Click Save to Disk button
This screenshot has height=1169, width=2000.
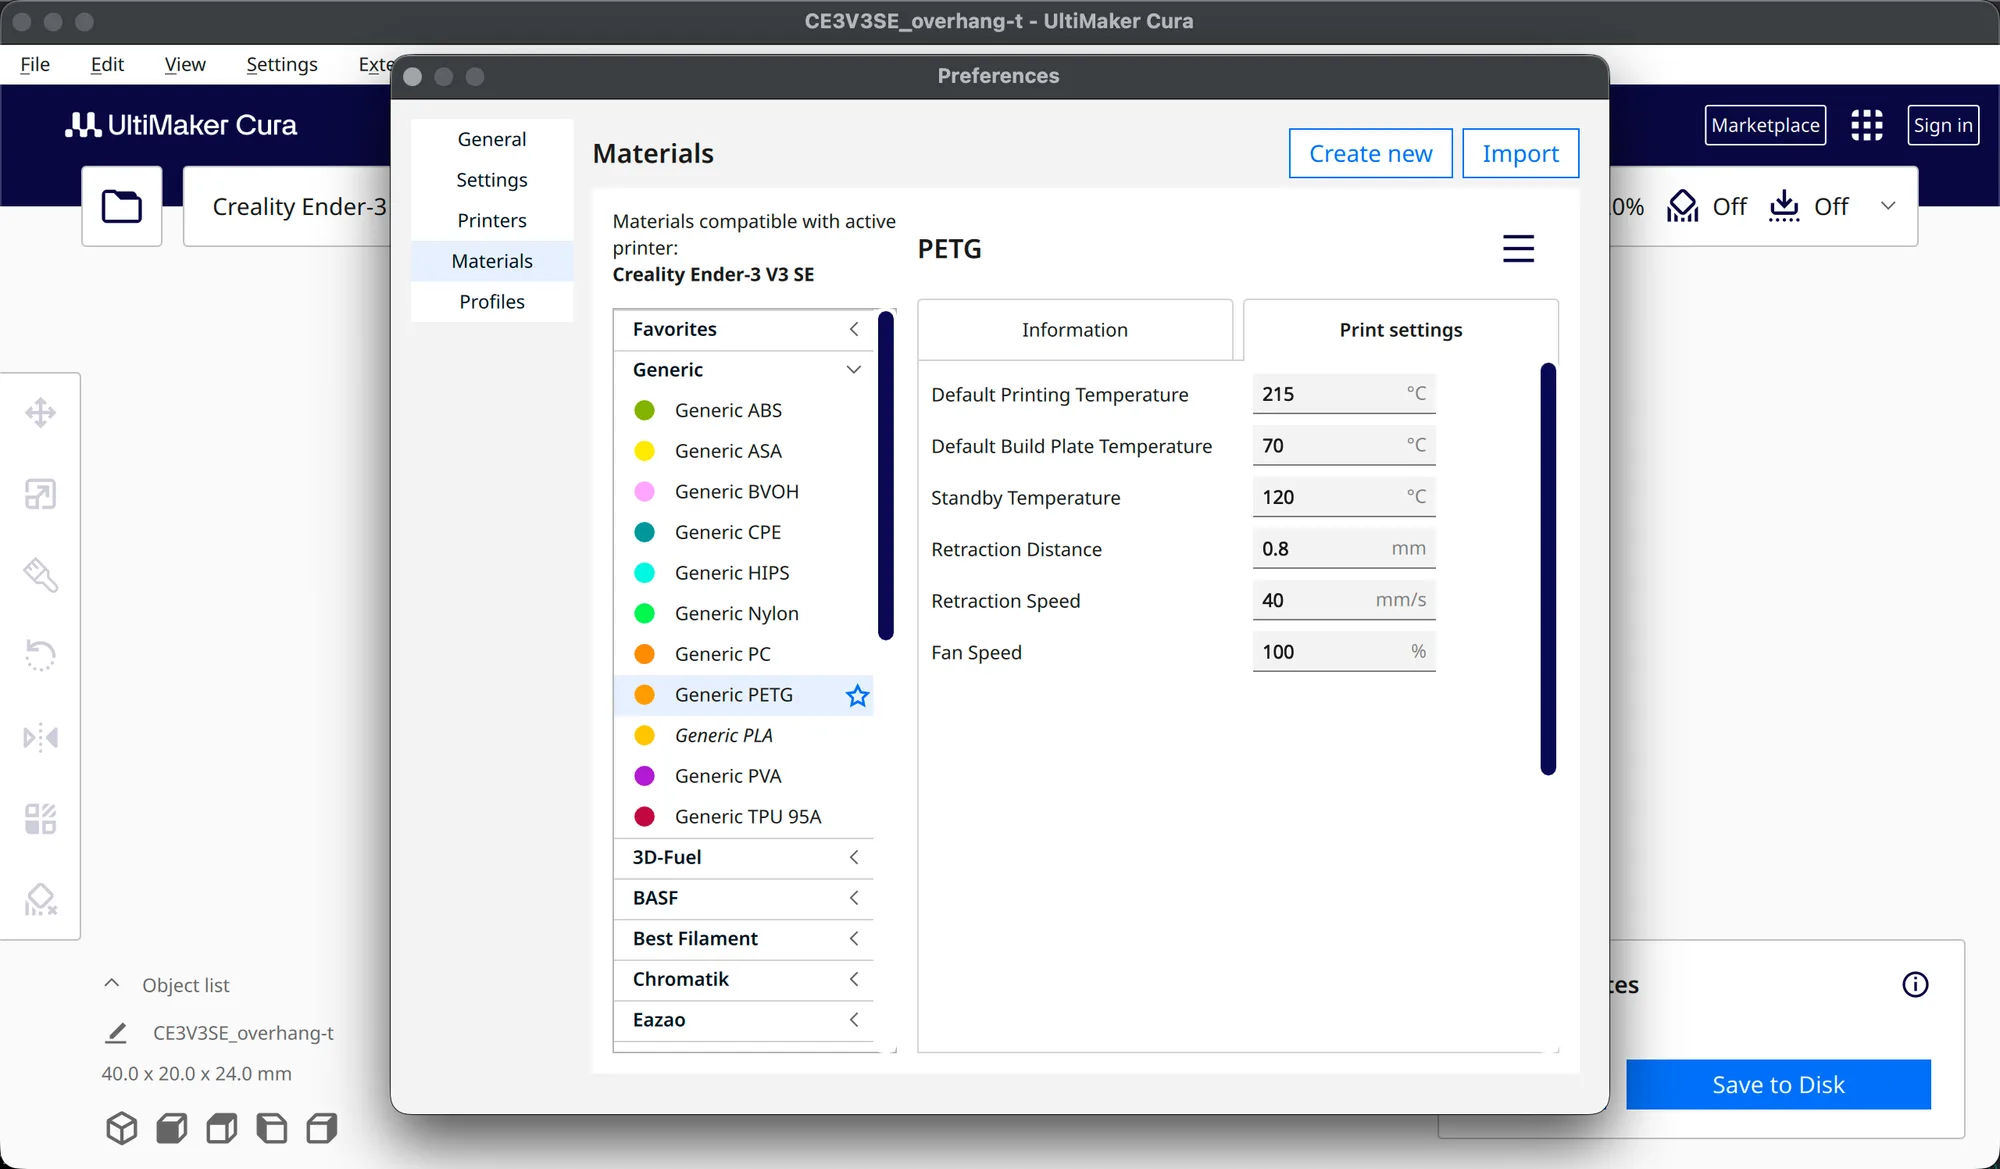click(1778, 1085)
